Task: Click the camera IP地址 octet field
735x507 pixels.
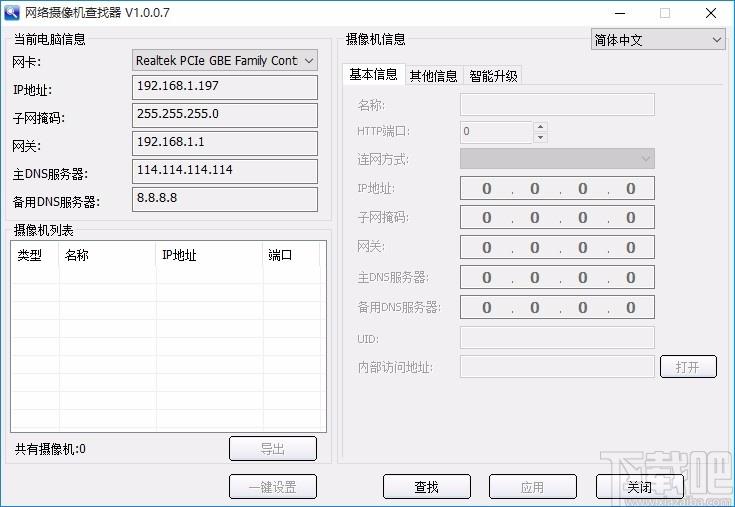Action: point(557,188)
